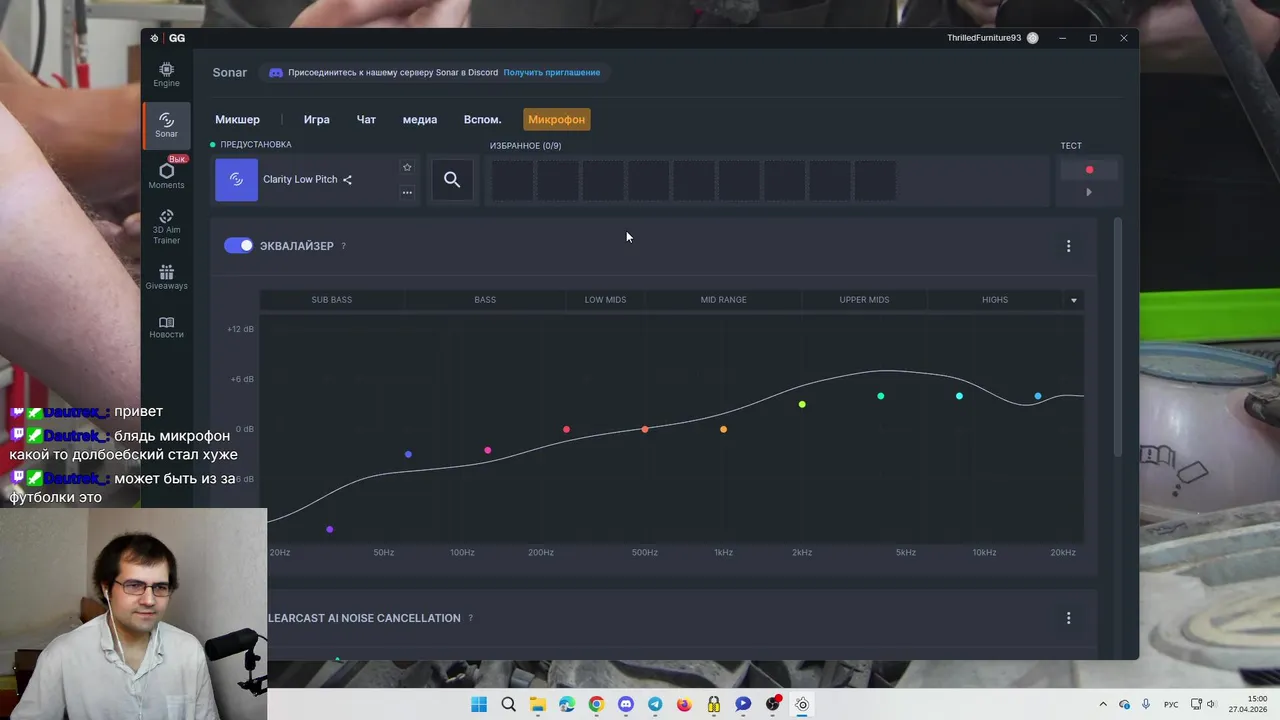The width and height of the screenshot is (1280, 720).
Task: Favorite the Clarity Low Pitch preset star
Action: coord(407,167)
